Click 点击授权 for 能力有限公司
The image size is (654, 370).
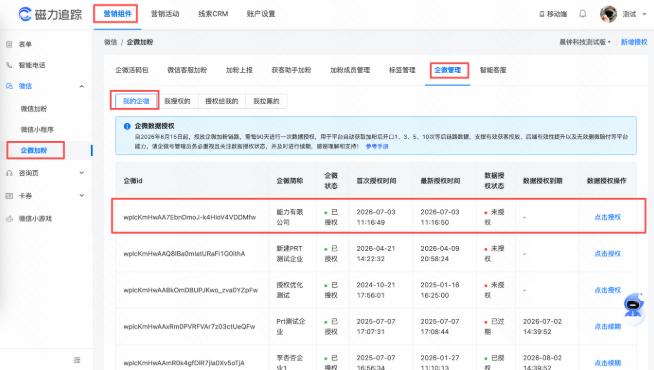point(607,217)
